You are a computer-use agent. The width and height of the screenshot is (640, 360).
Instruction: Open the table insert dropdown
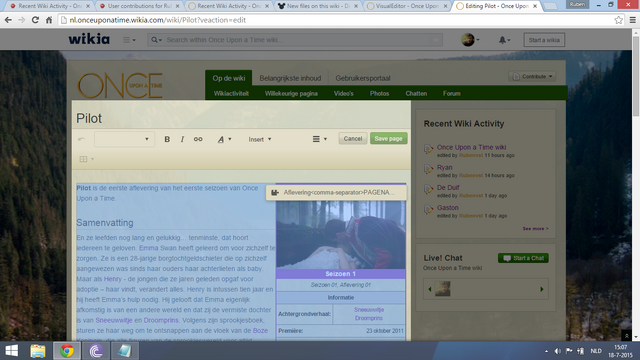87,159
